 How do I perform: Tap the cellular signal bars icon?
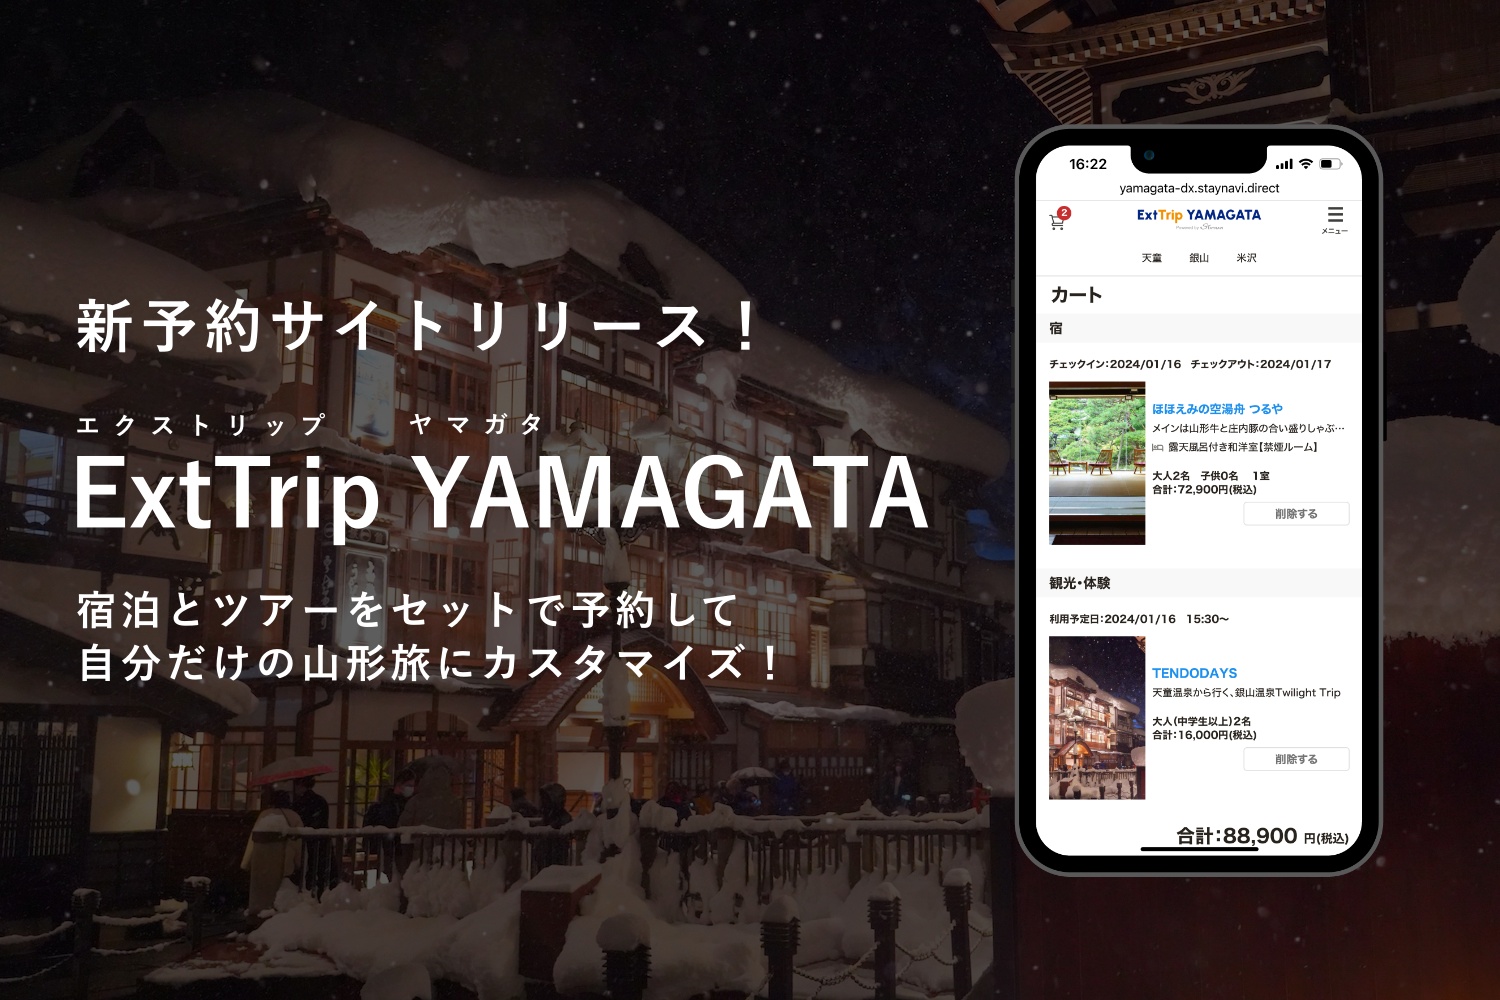point(1284,164)
